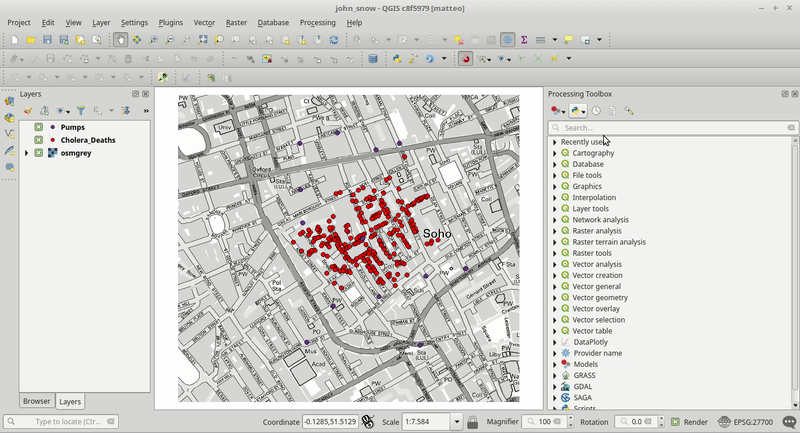Viewport: 800px width, 433px height.
Task: Click the Statistical Summary sigma icon
Action: (524, 40)
